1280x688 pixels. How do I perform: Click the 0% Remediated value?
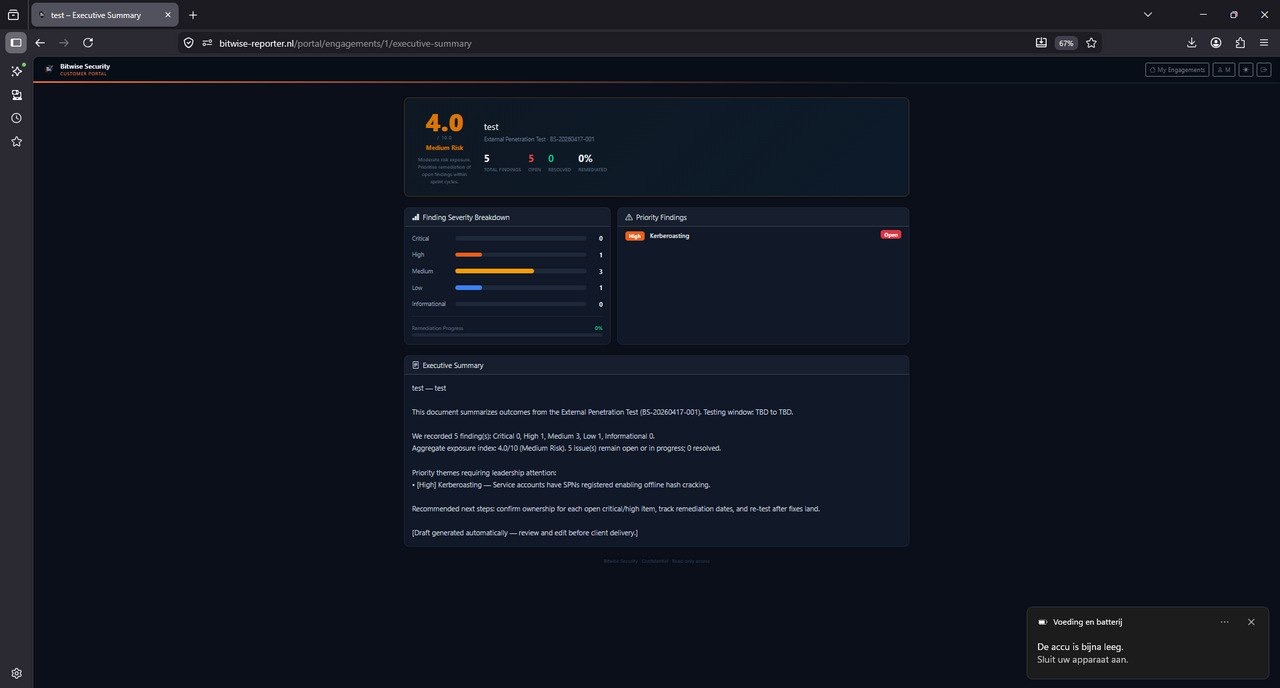tap(585, 158)
